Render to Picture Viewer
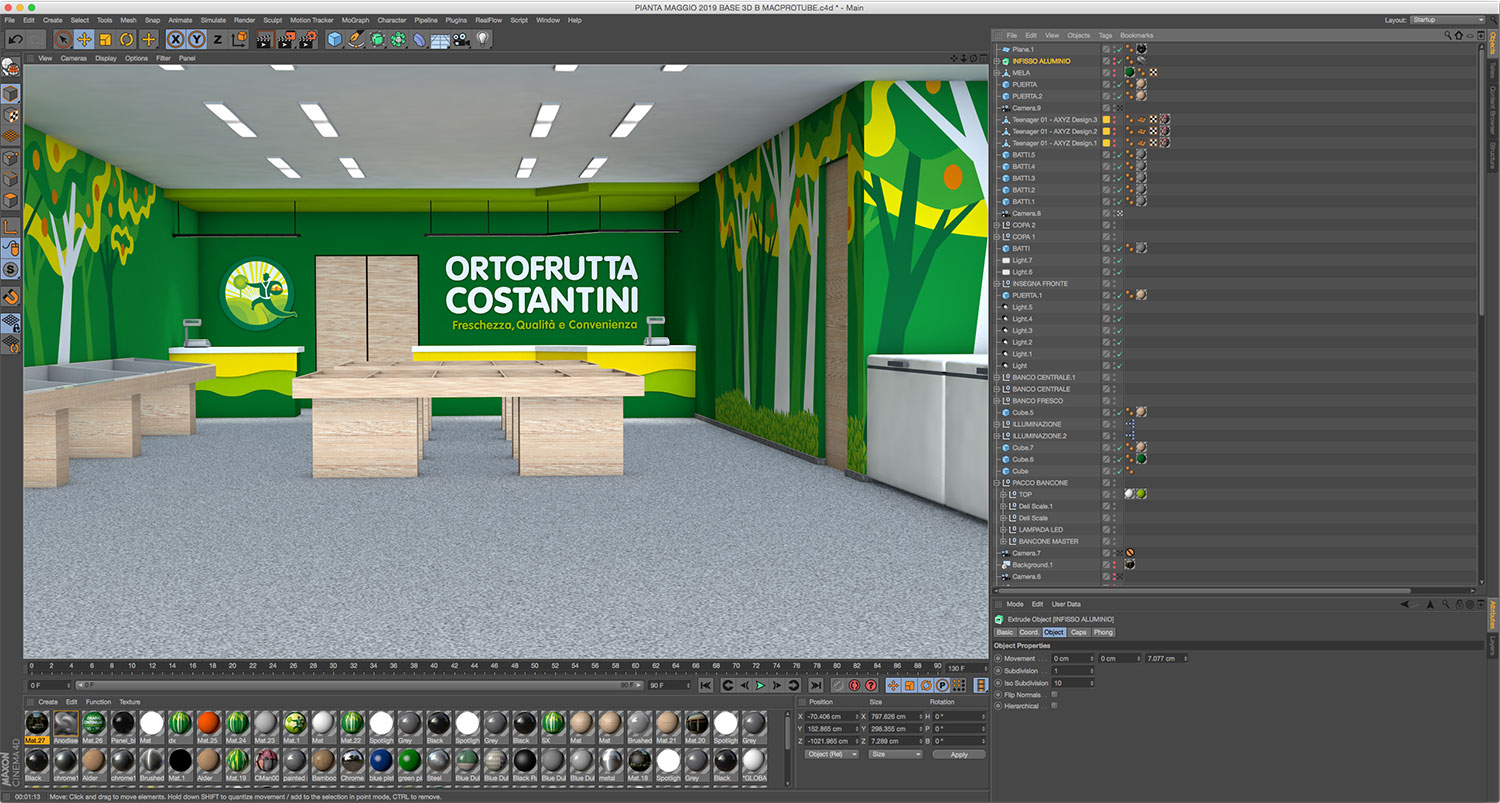This screenshot has width=1500, height=803. click(287, 39)
